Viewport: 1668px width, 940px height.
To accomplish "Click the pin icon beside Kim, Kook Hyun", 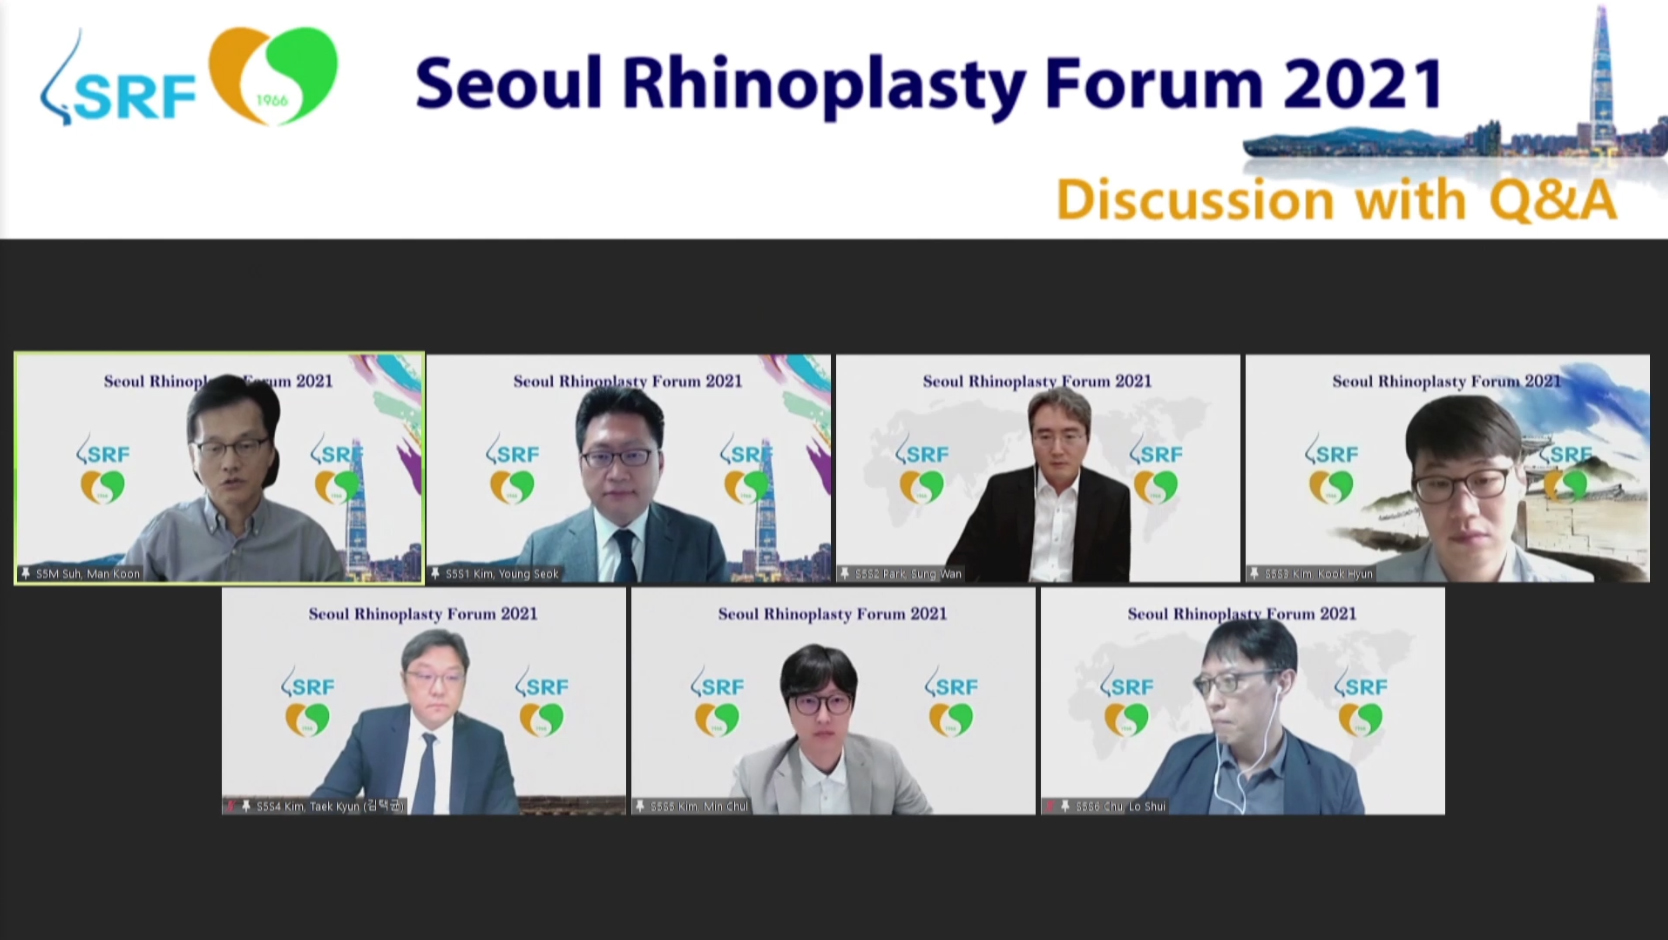I will click(x=1254, y=573).
